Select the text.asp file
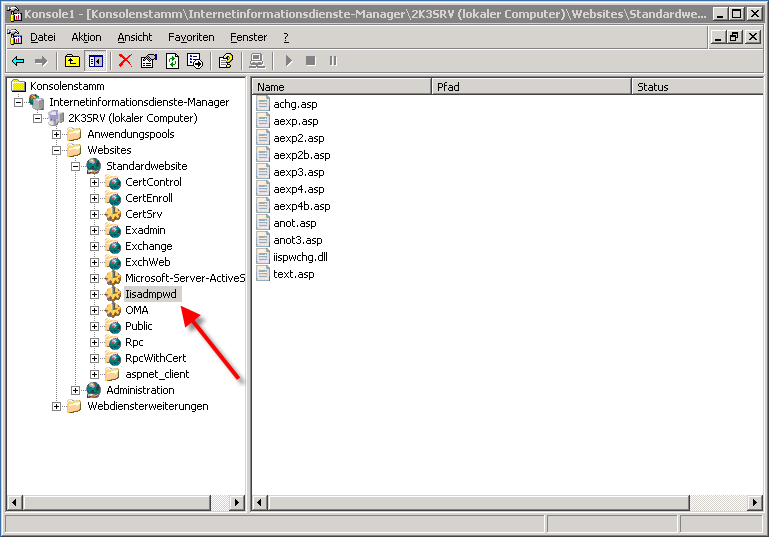This screenshot has width=769, height=537. coord(294,274)
